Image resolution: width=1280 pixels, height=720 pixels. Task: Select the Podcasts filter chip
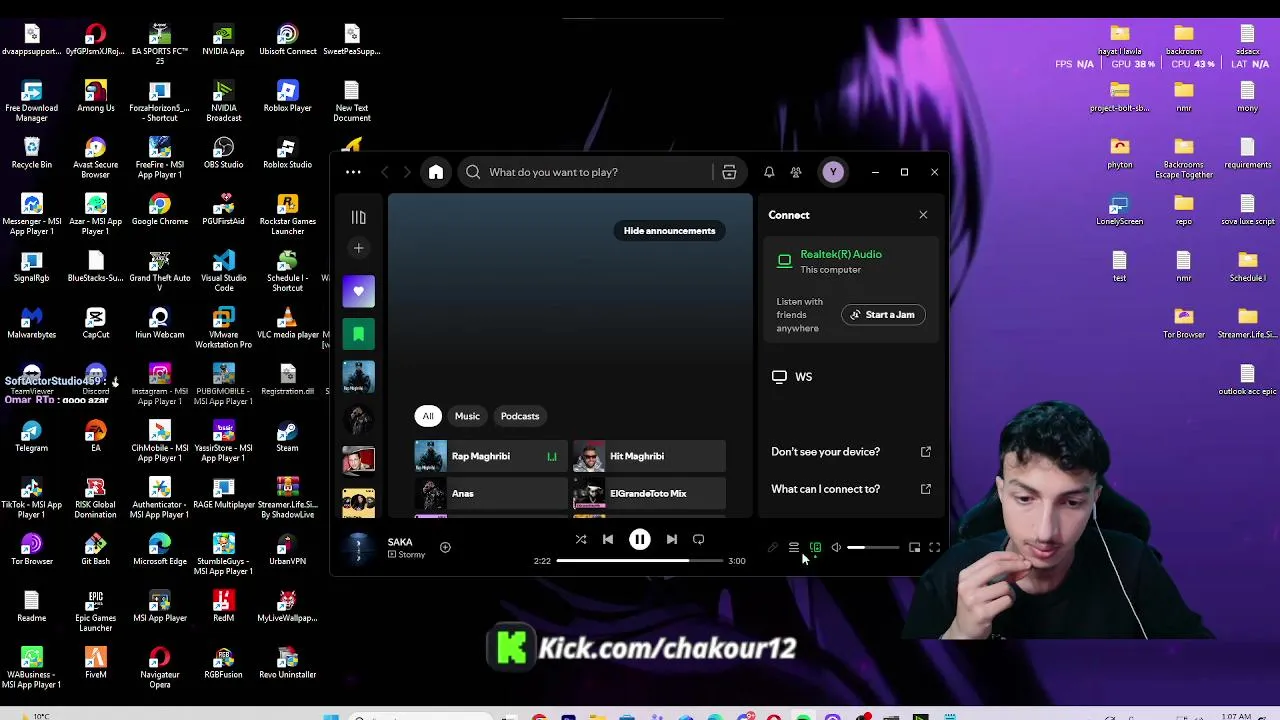coord(520,416)
